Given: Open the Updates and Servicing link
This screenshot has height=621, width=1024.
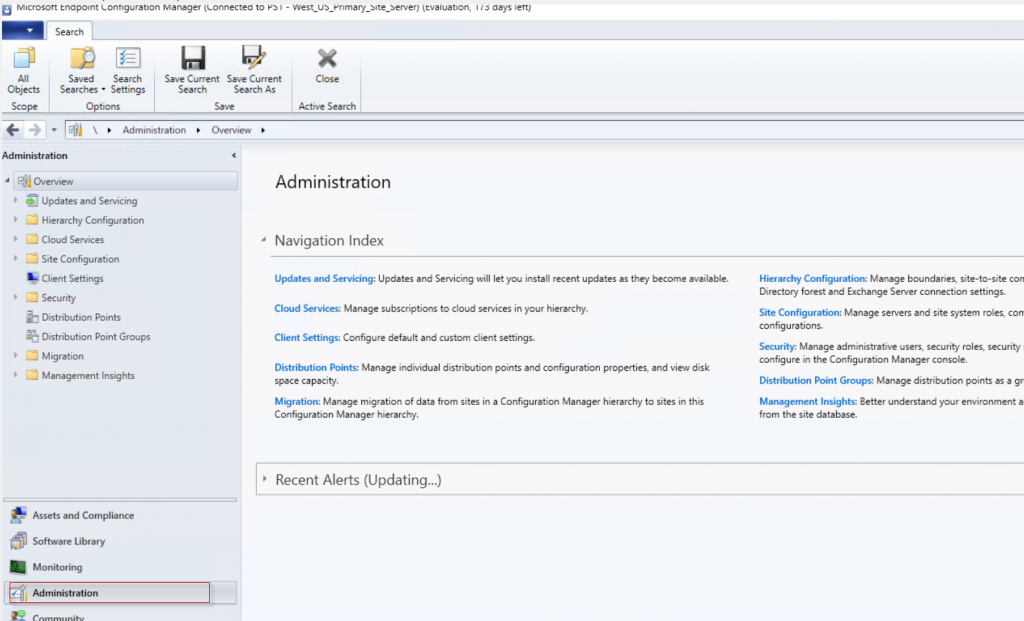Looking at the screenshot, I should (325, 278).
